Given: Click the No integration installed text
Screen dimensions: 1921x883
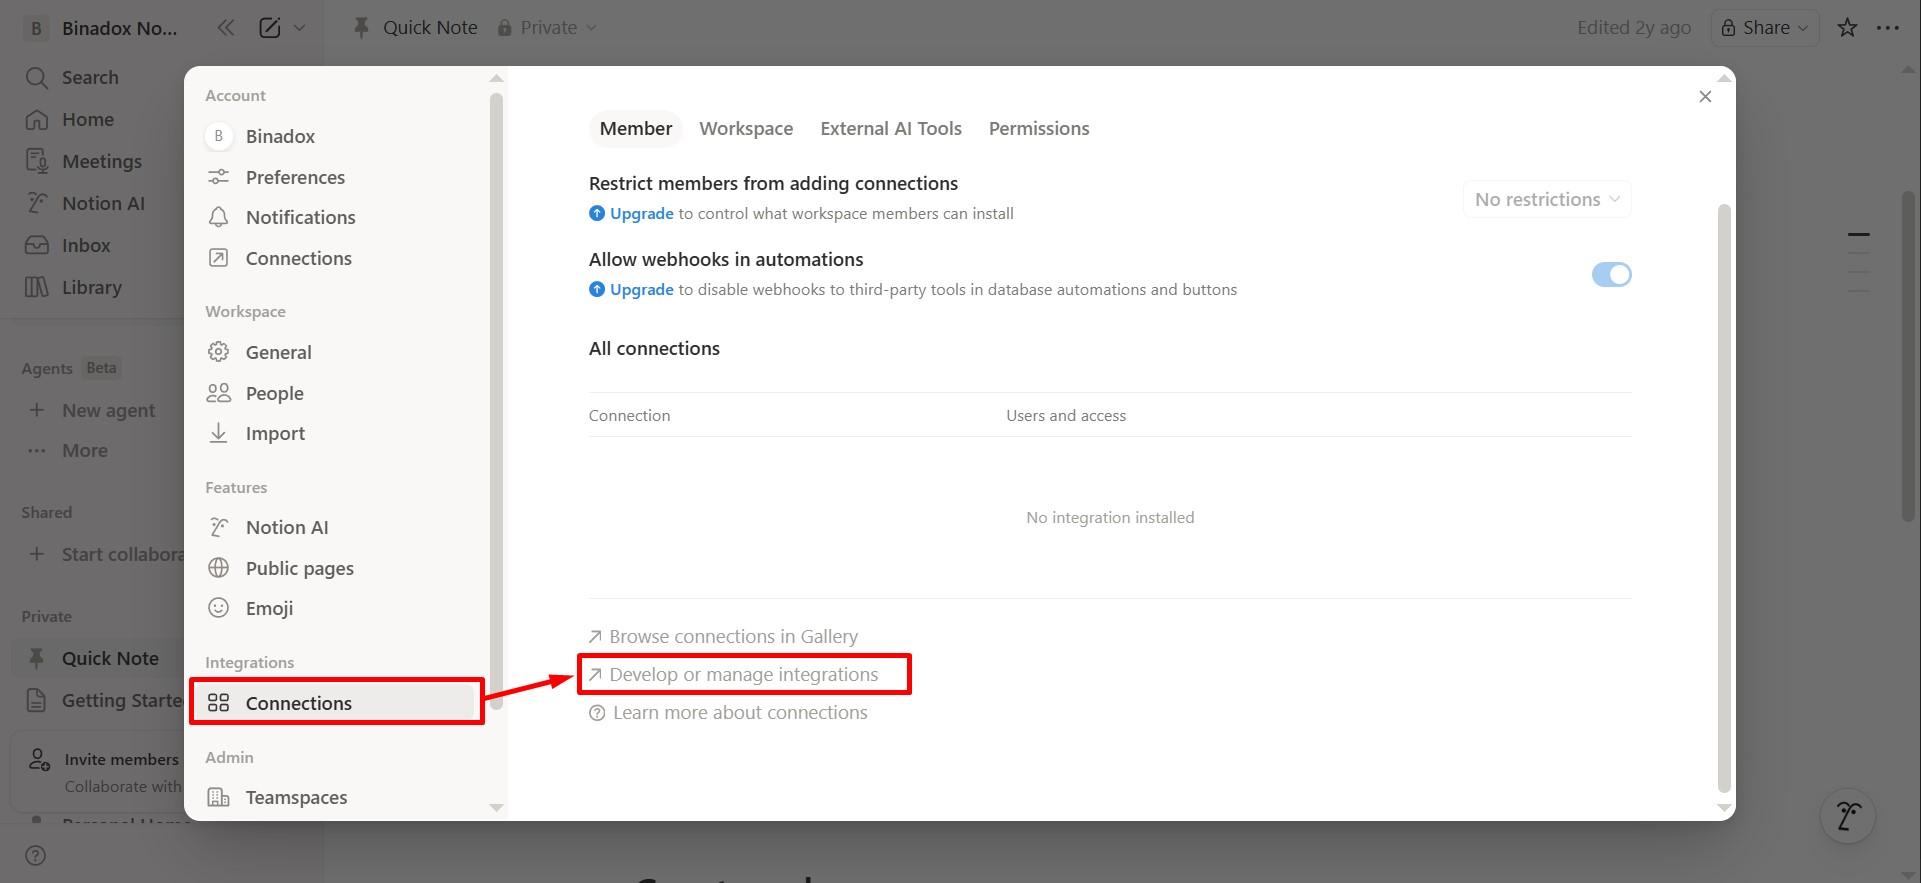Looking at the screenshot, I should [x=1110, y=517].
